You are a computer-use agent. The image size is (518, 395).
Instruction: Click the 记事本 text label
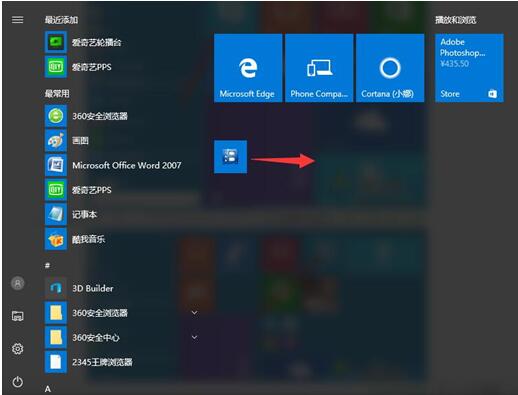coord(84,214)
